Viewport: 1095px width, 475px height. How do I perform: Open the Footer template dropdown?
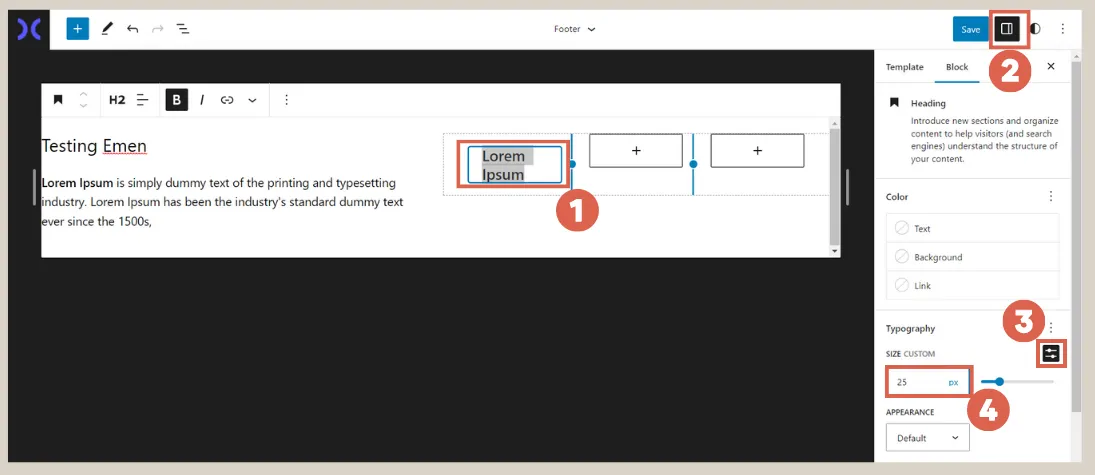(575, 29)
